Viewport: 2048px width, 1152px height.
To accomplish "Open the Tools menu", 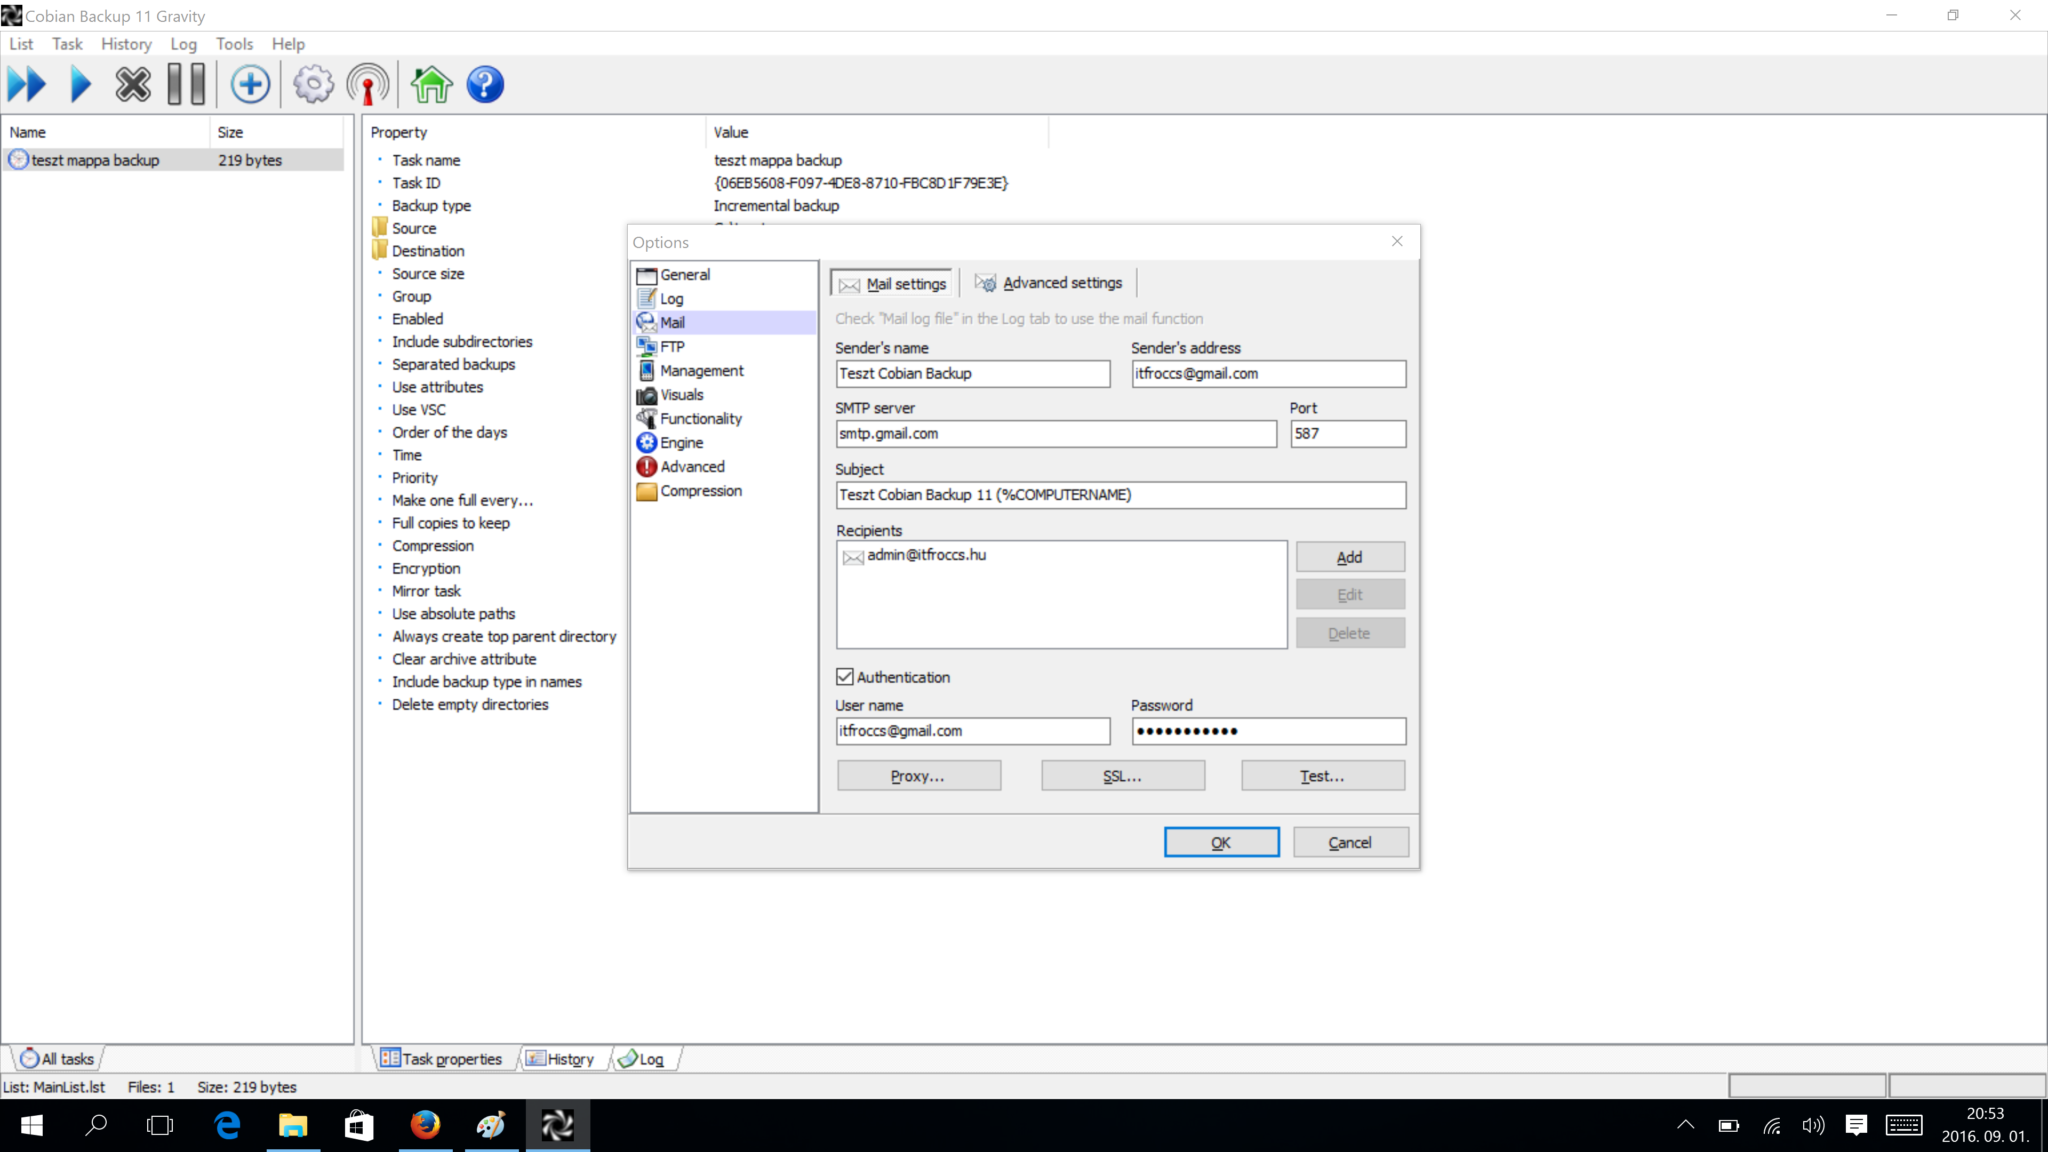I will point(234,44).
